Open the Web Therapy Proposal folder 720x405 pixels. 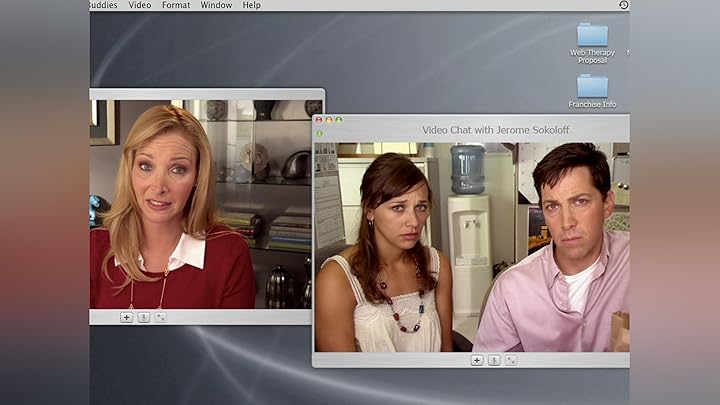coord(592,37)
